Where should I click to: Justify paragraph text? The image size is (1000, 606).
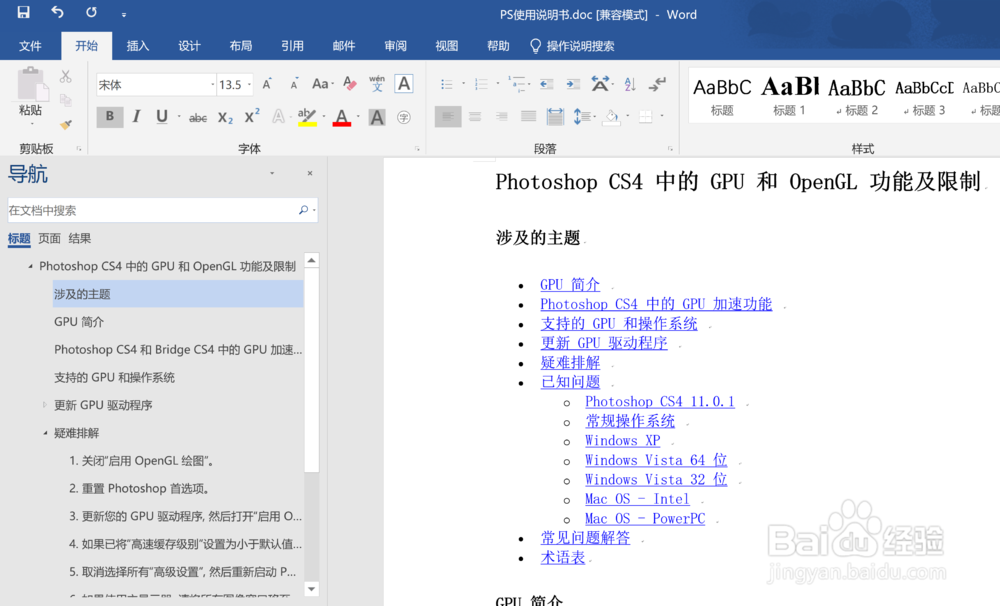tap(529, 117)
